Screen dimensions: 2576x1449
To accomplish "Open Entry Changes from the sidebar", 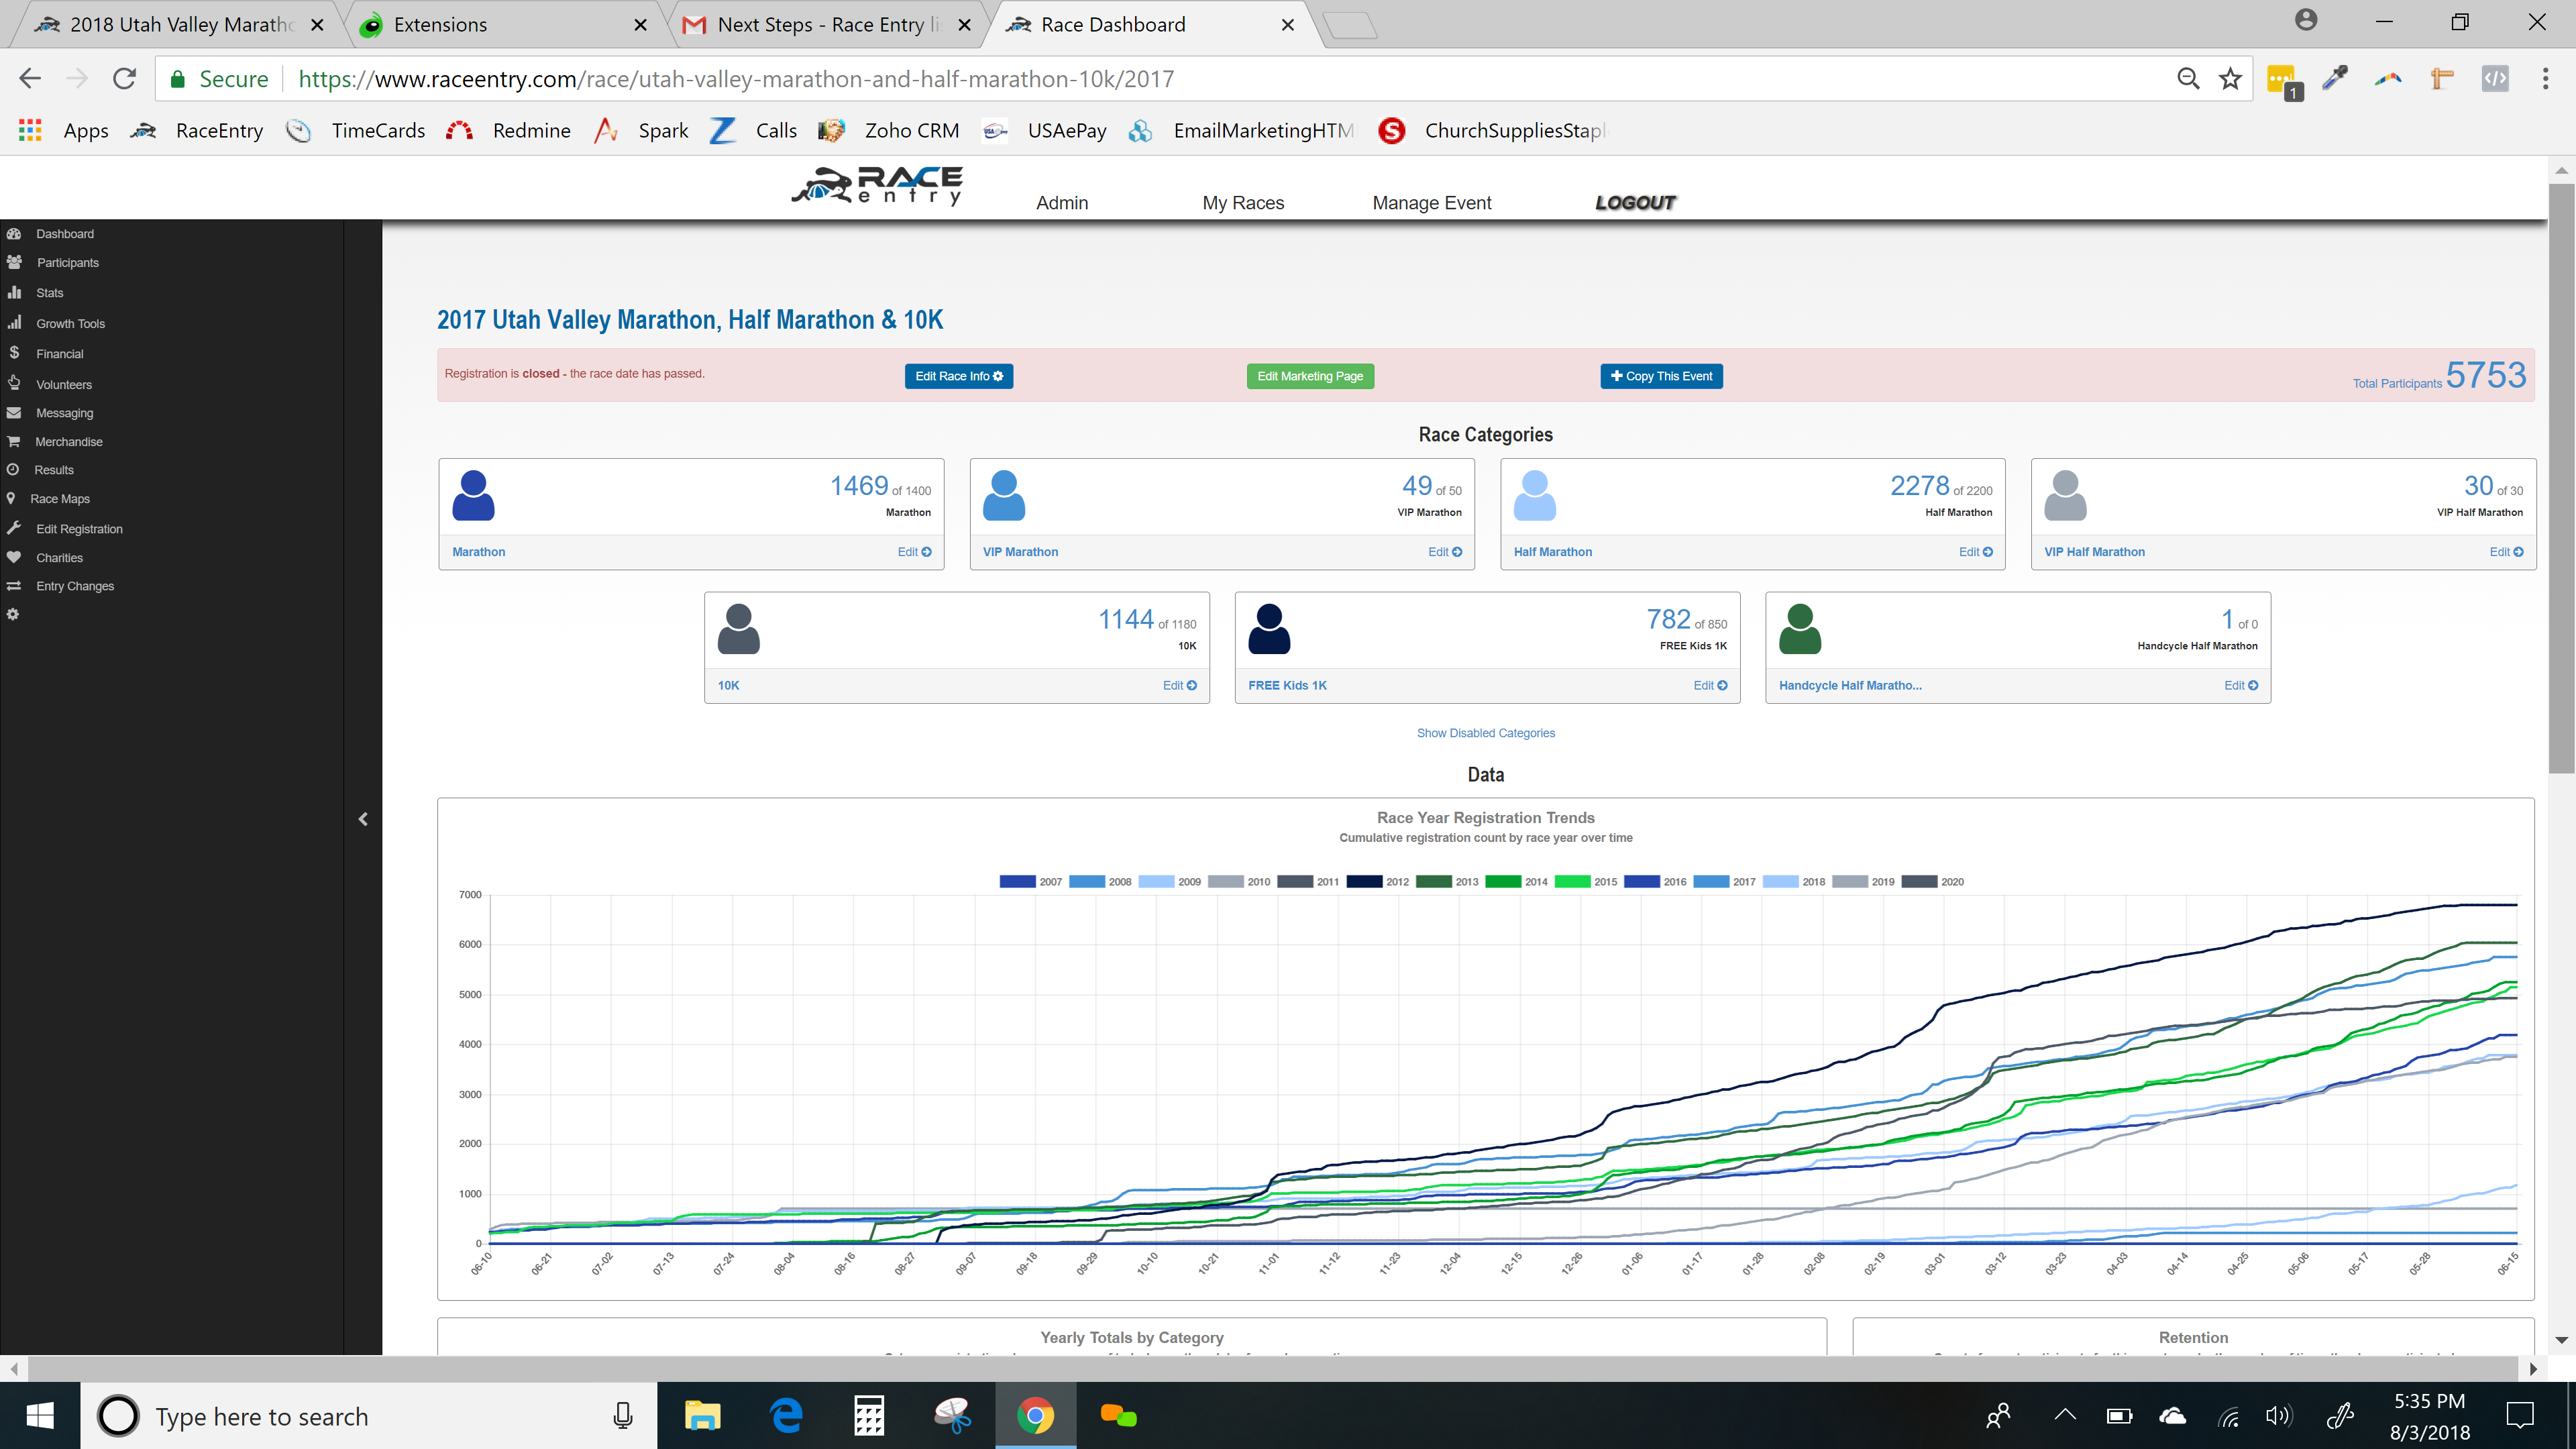I will [75, 585].
